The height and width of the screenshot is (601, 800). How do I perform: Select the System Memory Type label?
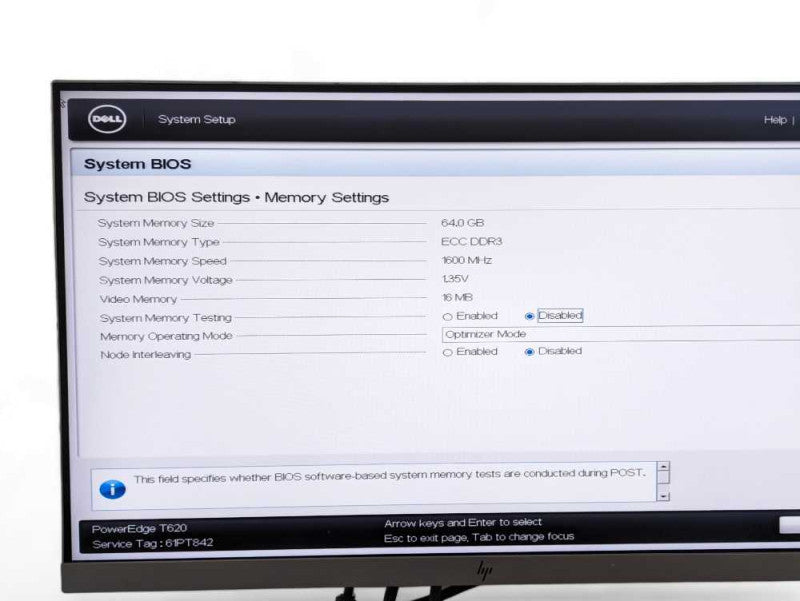pos(159,242)
